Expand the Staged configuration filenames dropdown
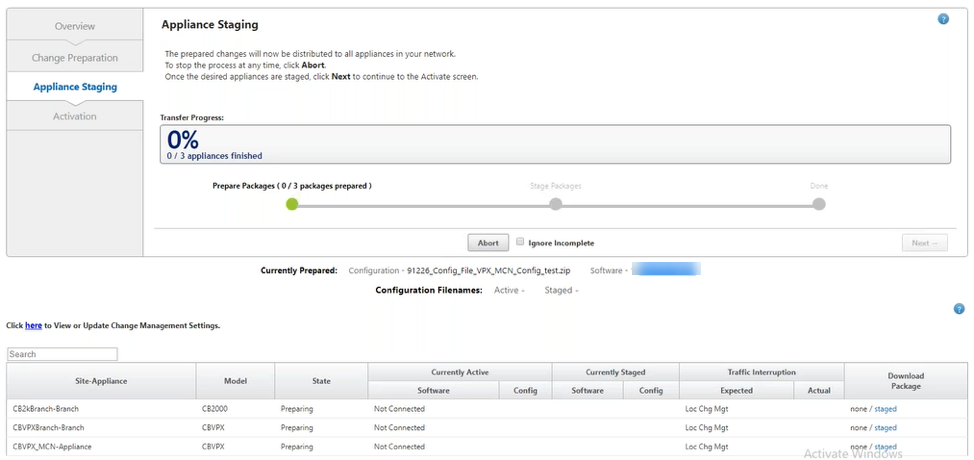Viewport: 974px width, 460px height. 561,290
